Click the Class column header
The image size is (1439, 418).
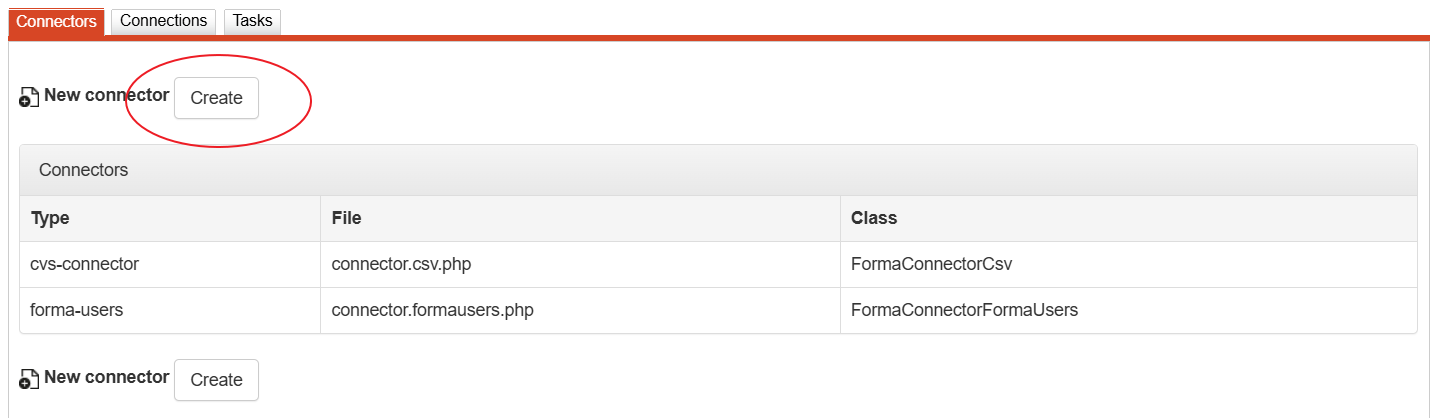(x=874, y=218)
